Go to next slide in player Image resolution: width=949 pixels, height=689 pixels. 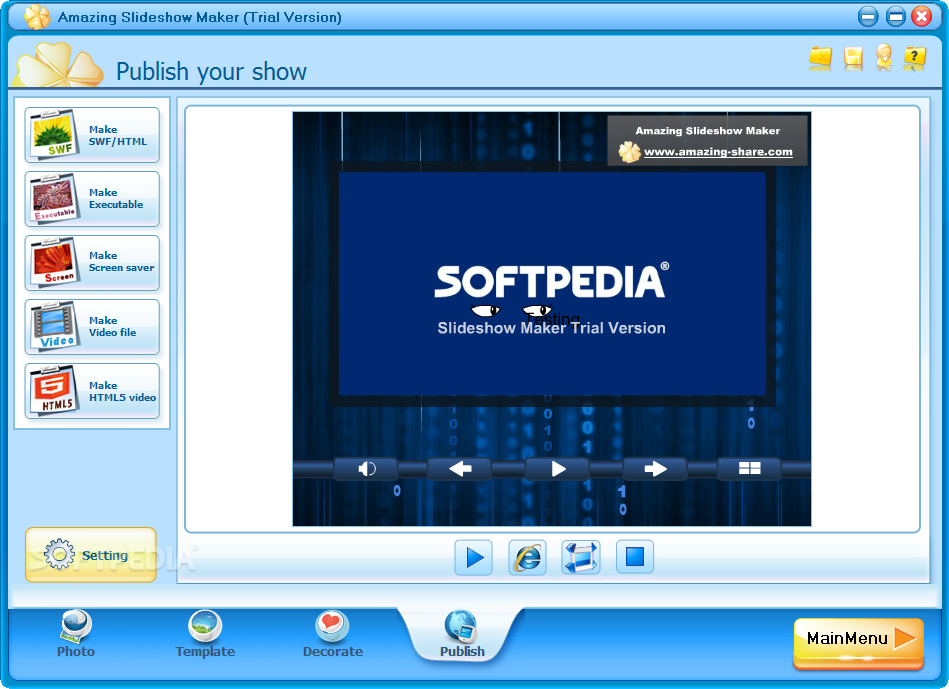pyautogui.click(x=655, y=469)
